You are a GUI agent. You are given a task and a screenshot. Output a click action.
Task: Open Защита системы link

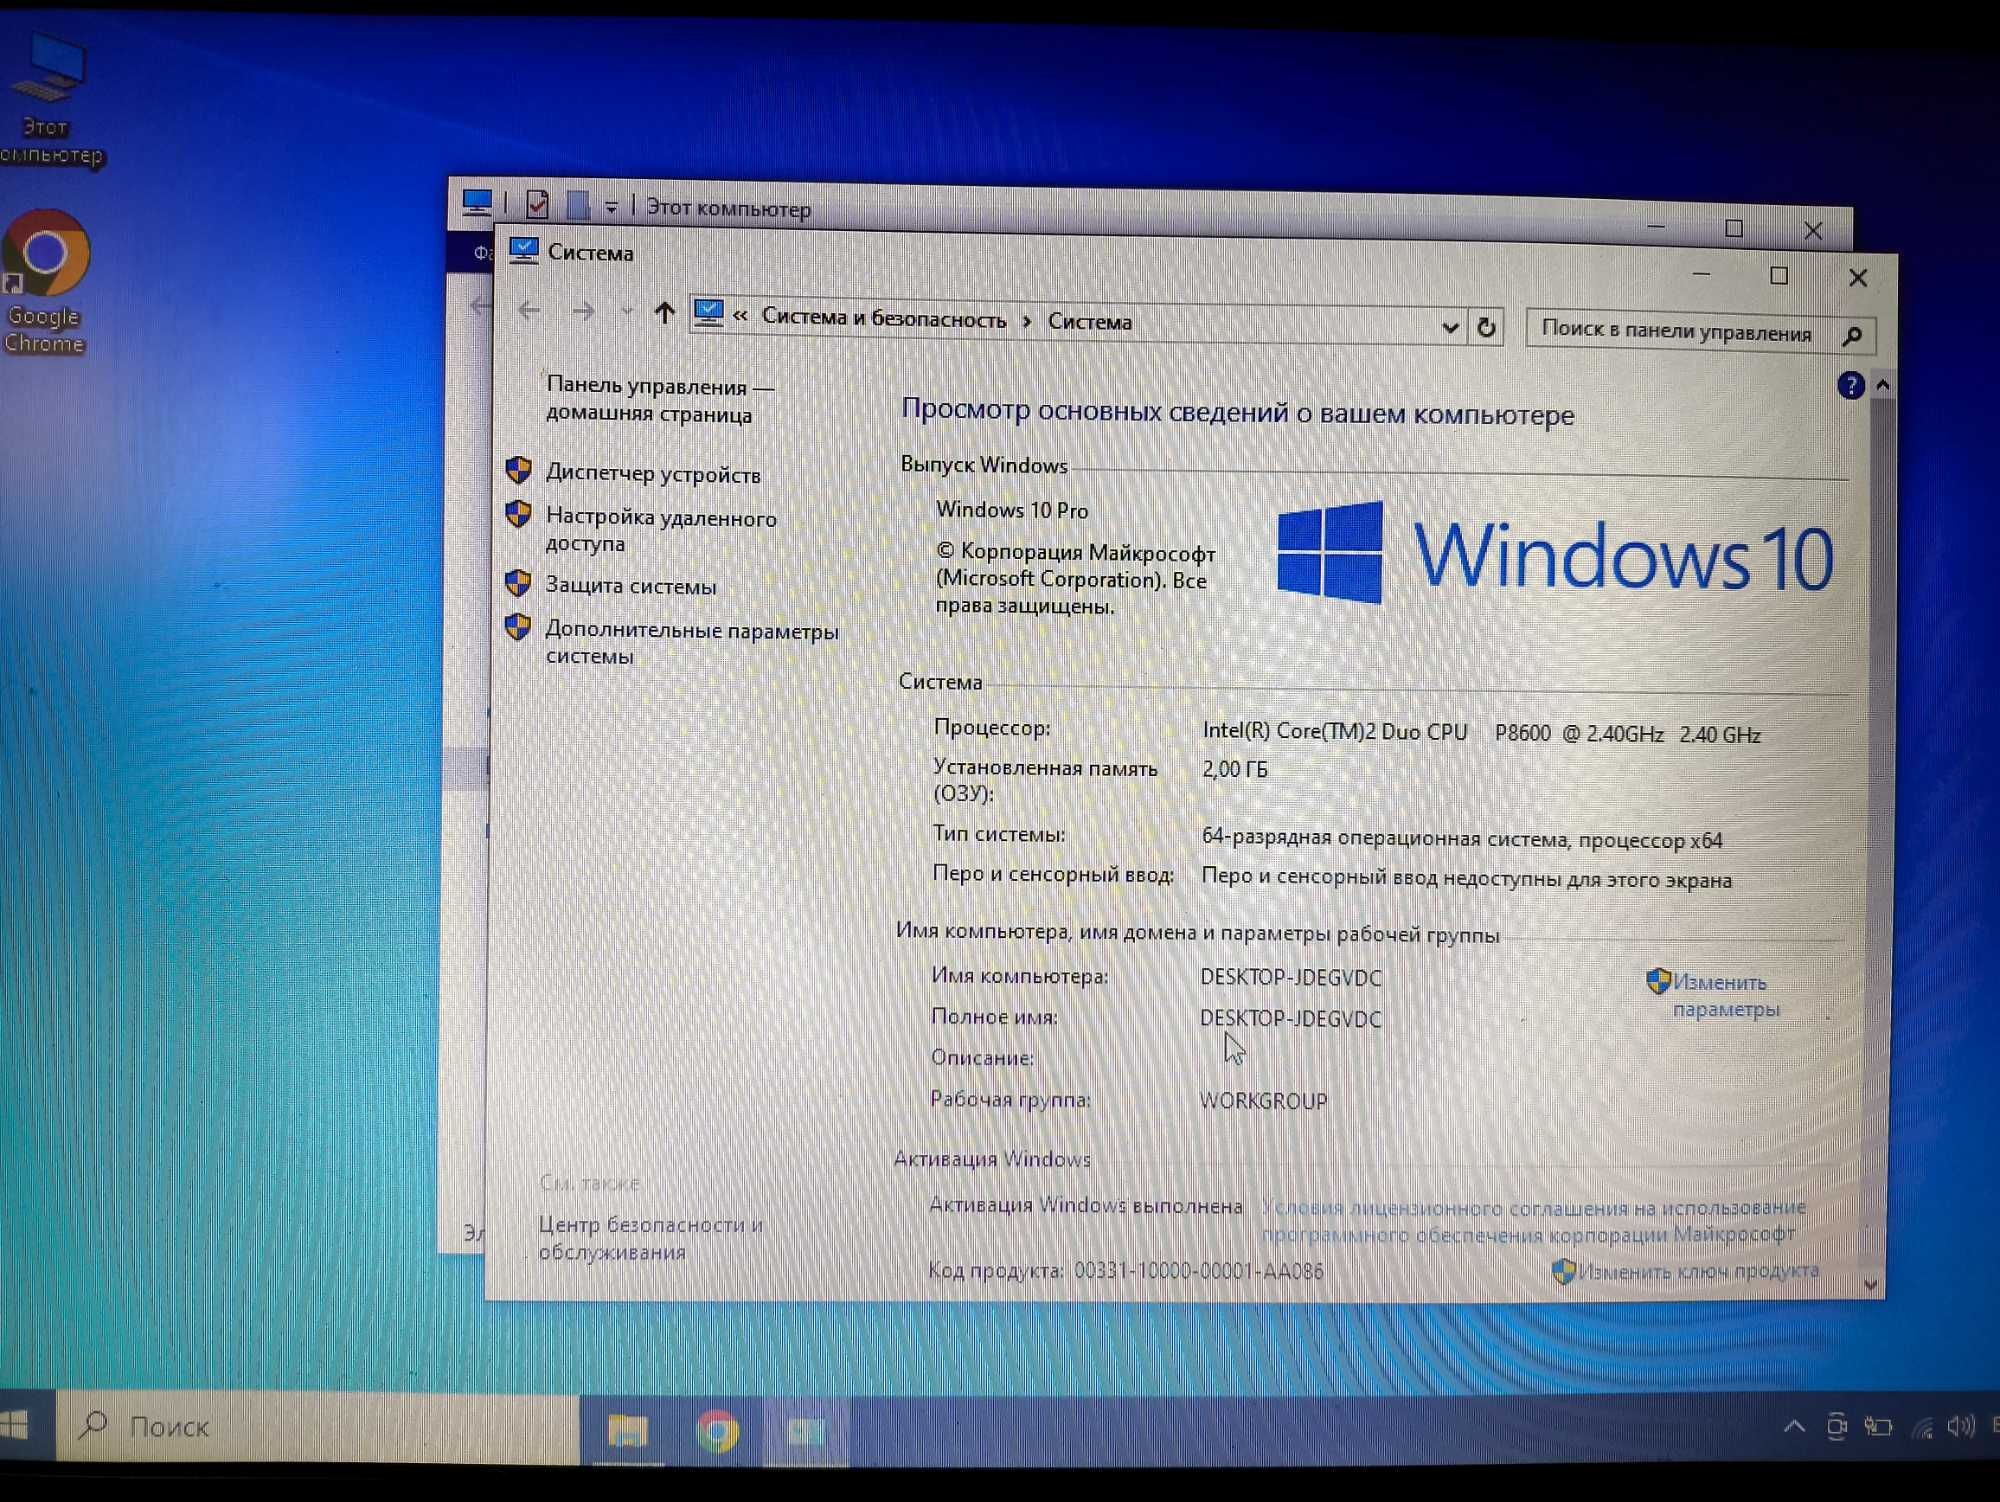coord(630,586)
